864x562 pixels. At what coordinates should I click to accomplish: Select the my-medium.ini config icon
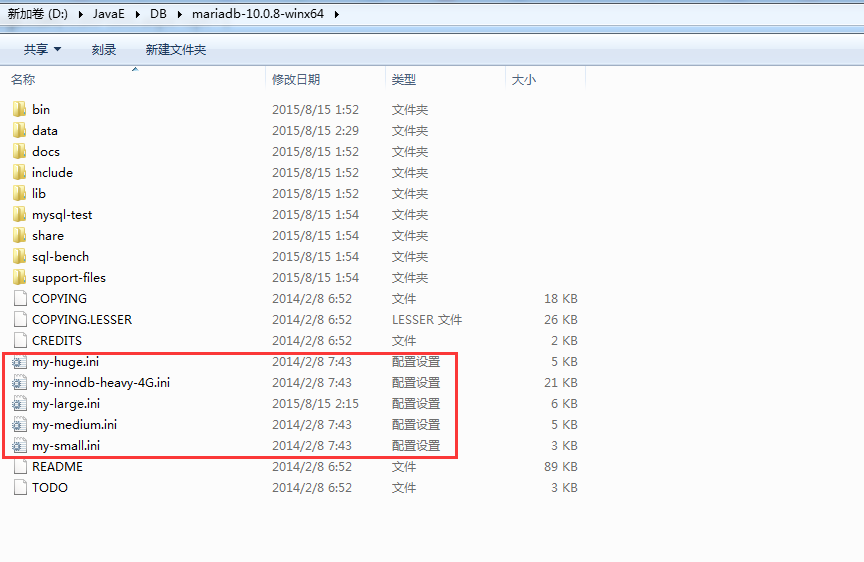[x=19, y=424]
